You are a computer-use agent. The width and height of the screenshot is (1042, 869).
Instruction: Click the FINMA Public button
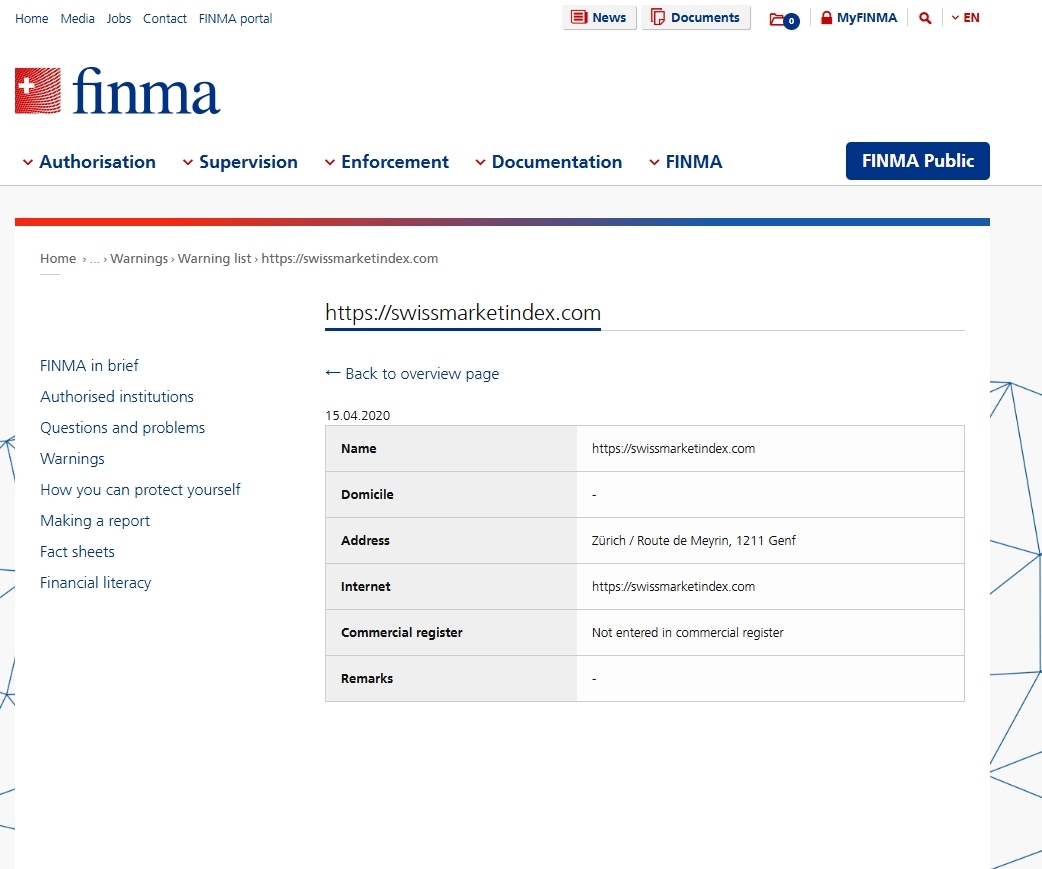click(917, 161)
